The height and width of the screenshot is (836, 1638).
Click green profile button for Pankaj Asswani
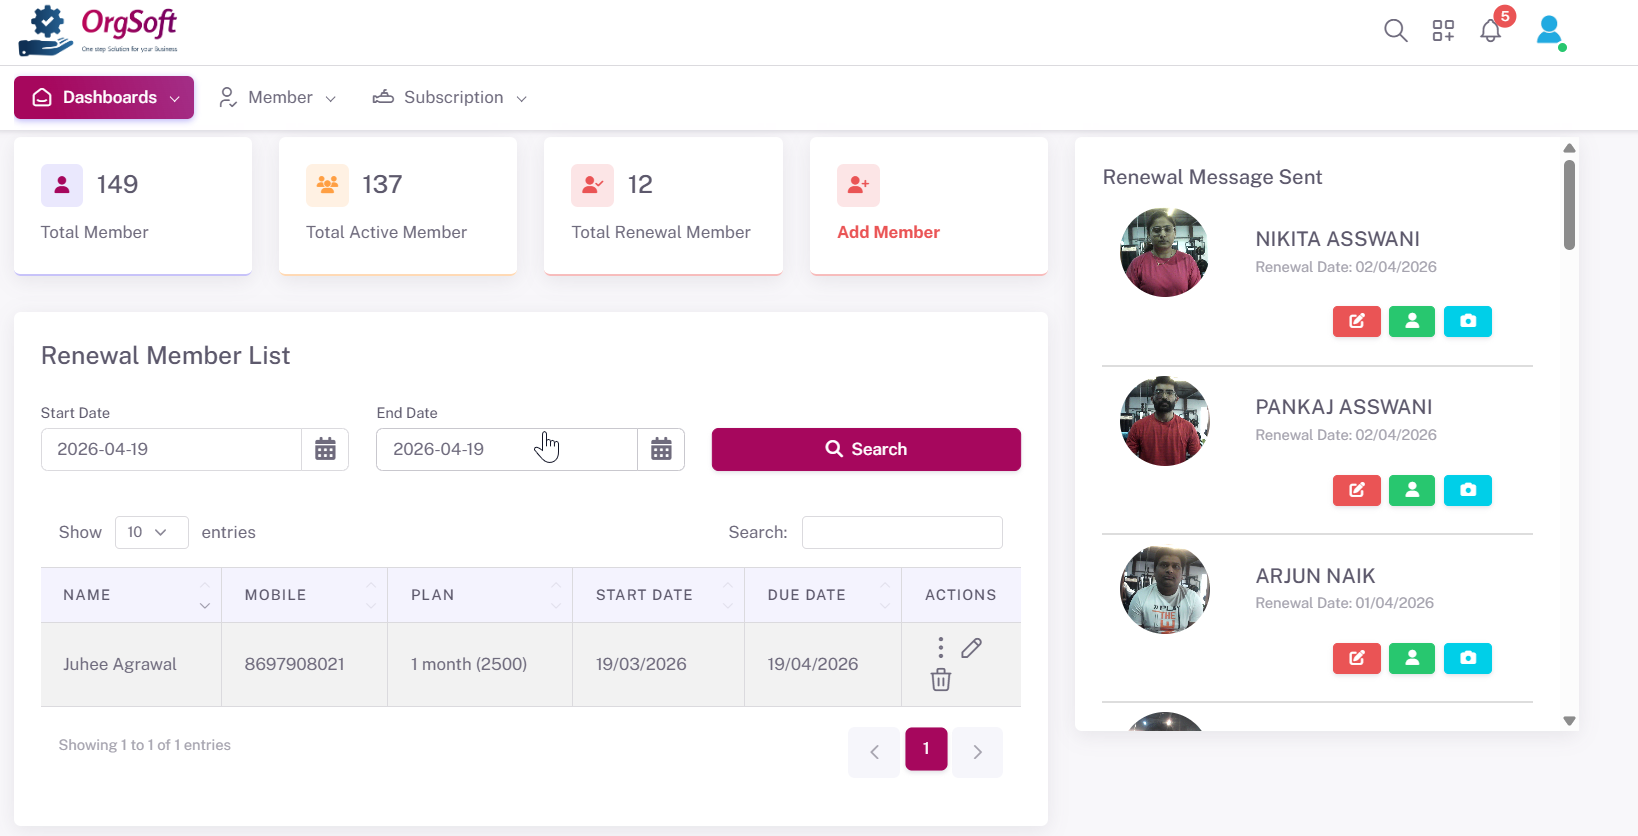coord(1412,490)
